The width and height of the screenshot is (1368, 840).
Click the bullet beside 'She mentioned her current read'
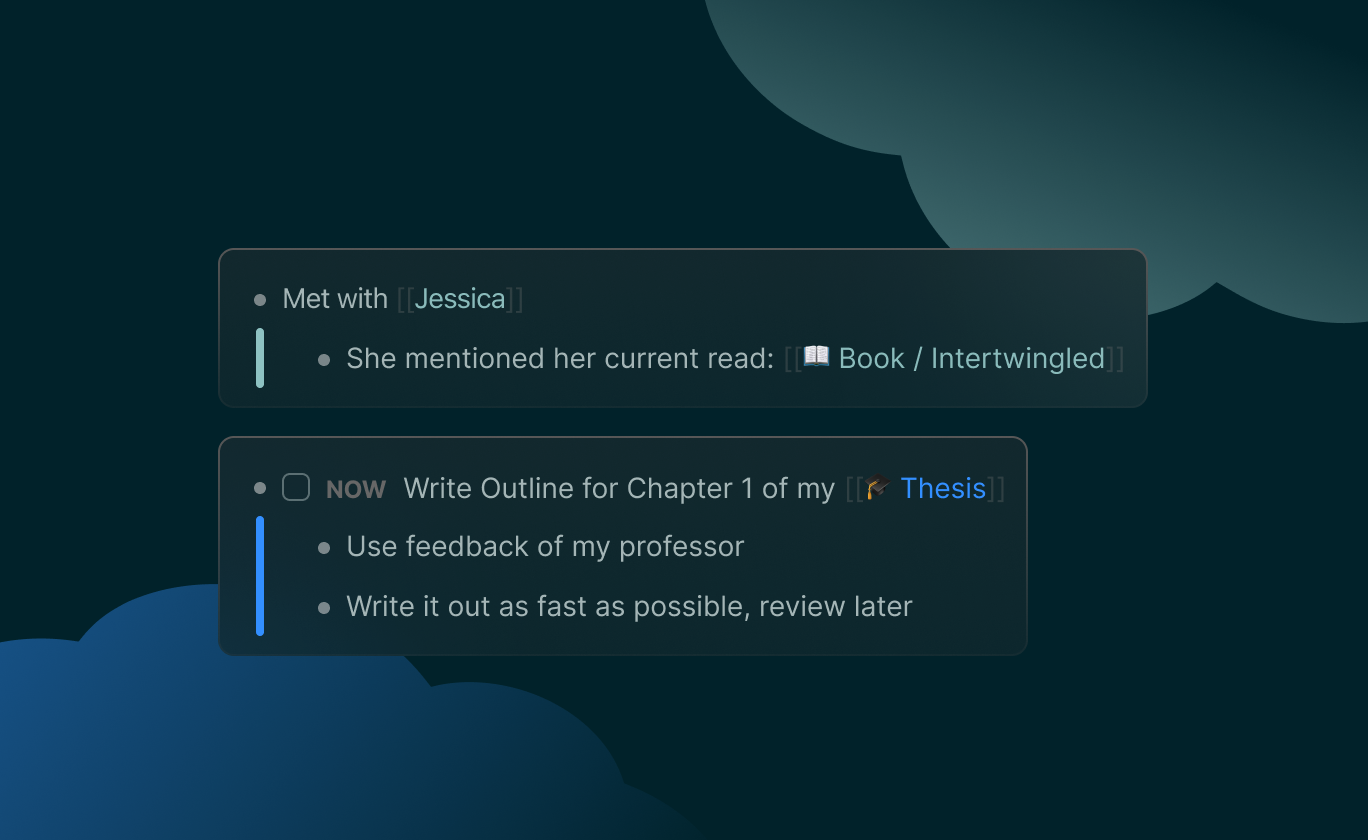tap(324, 358)
